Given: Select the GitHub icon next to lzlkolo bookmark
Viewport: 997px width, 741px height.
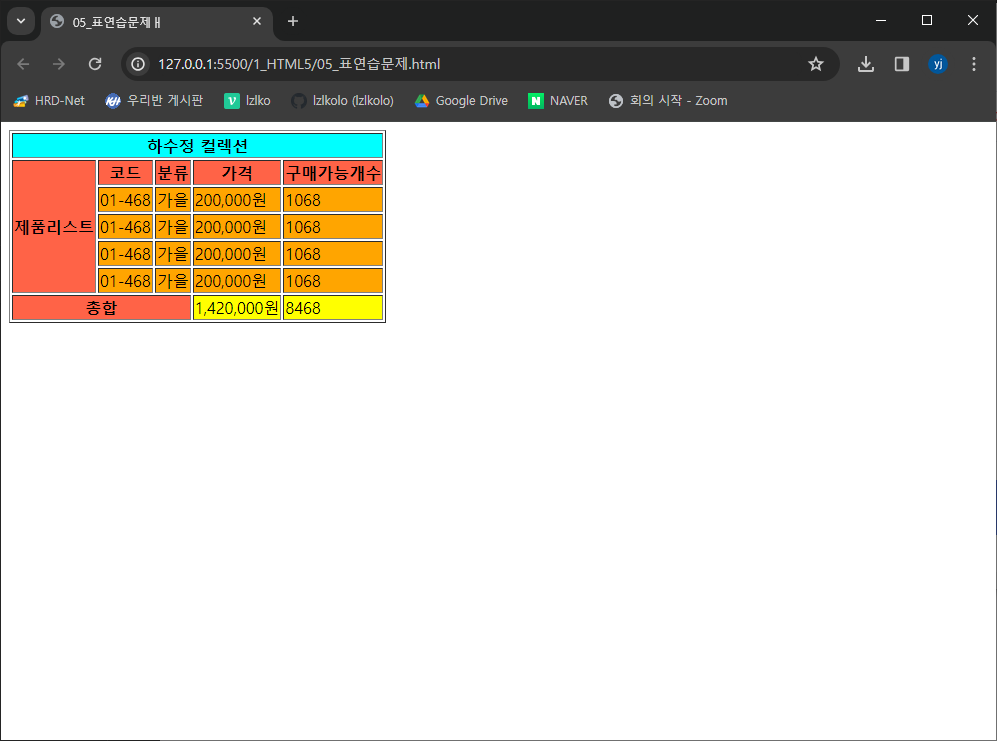Looking at the screenshot, I should tap(297, 100).
